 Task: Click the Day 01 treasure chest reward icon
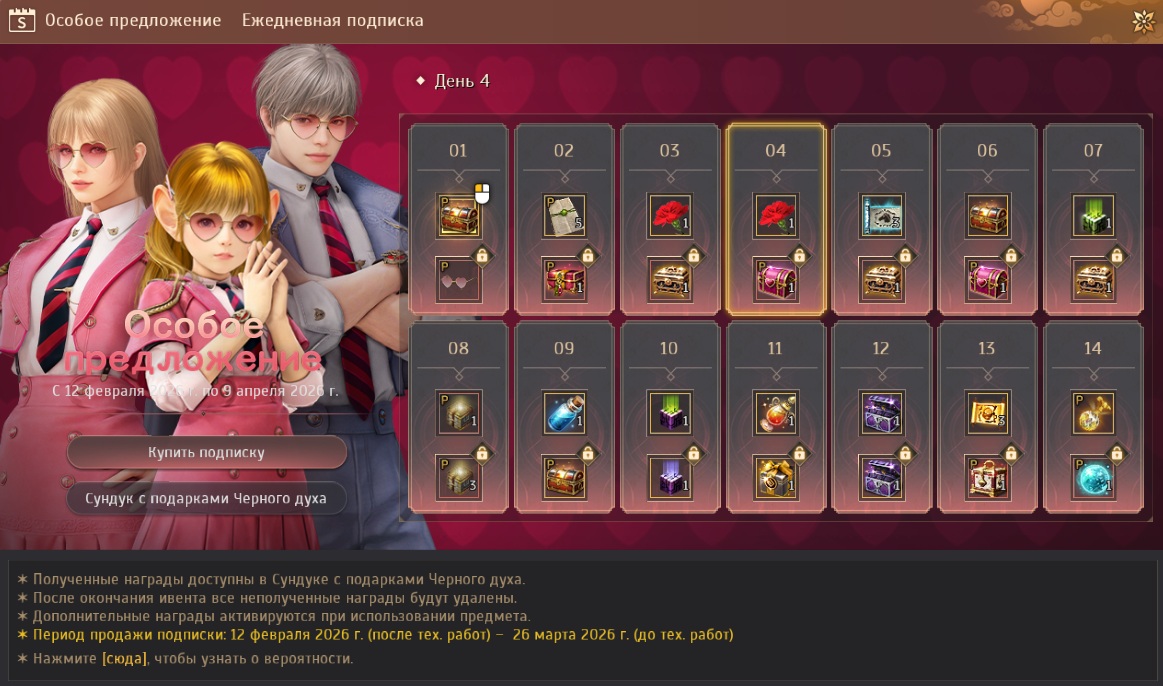458,216
